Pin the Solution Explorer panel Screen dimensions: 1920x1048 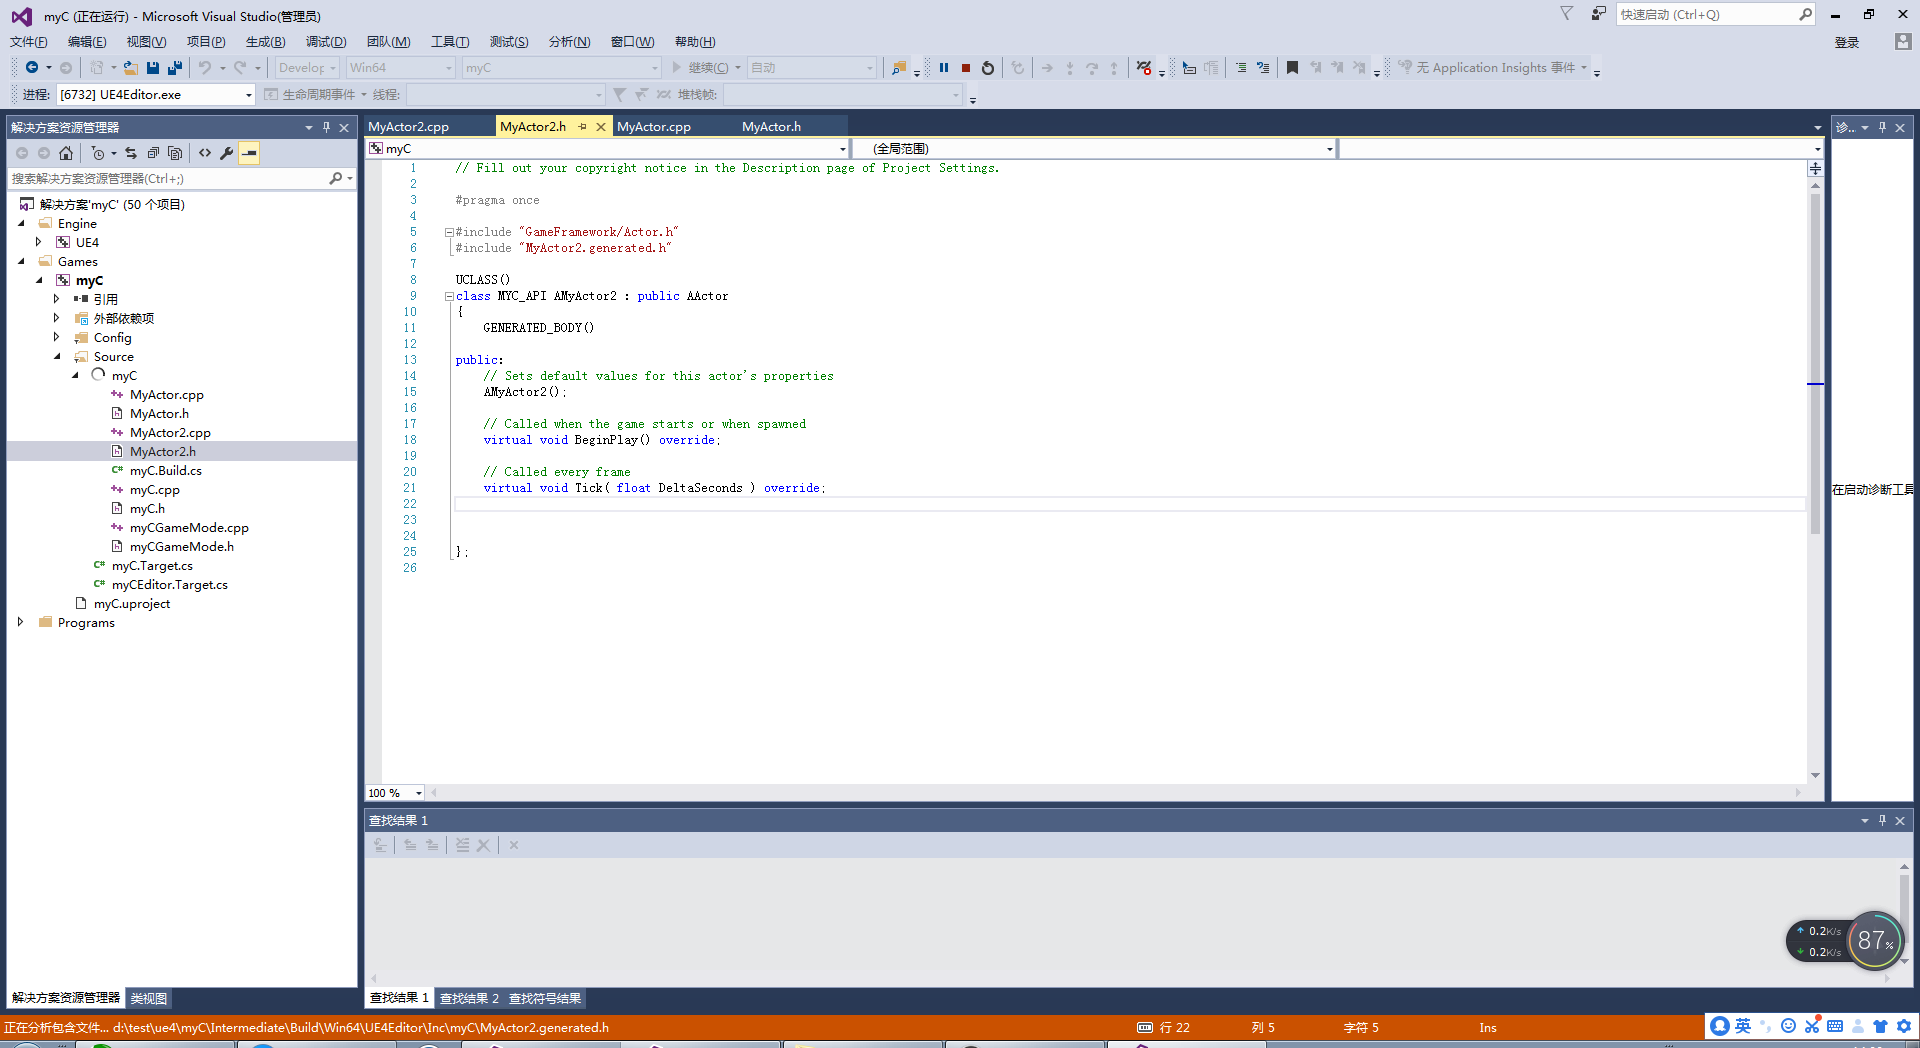[x=326, y=127]
